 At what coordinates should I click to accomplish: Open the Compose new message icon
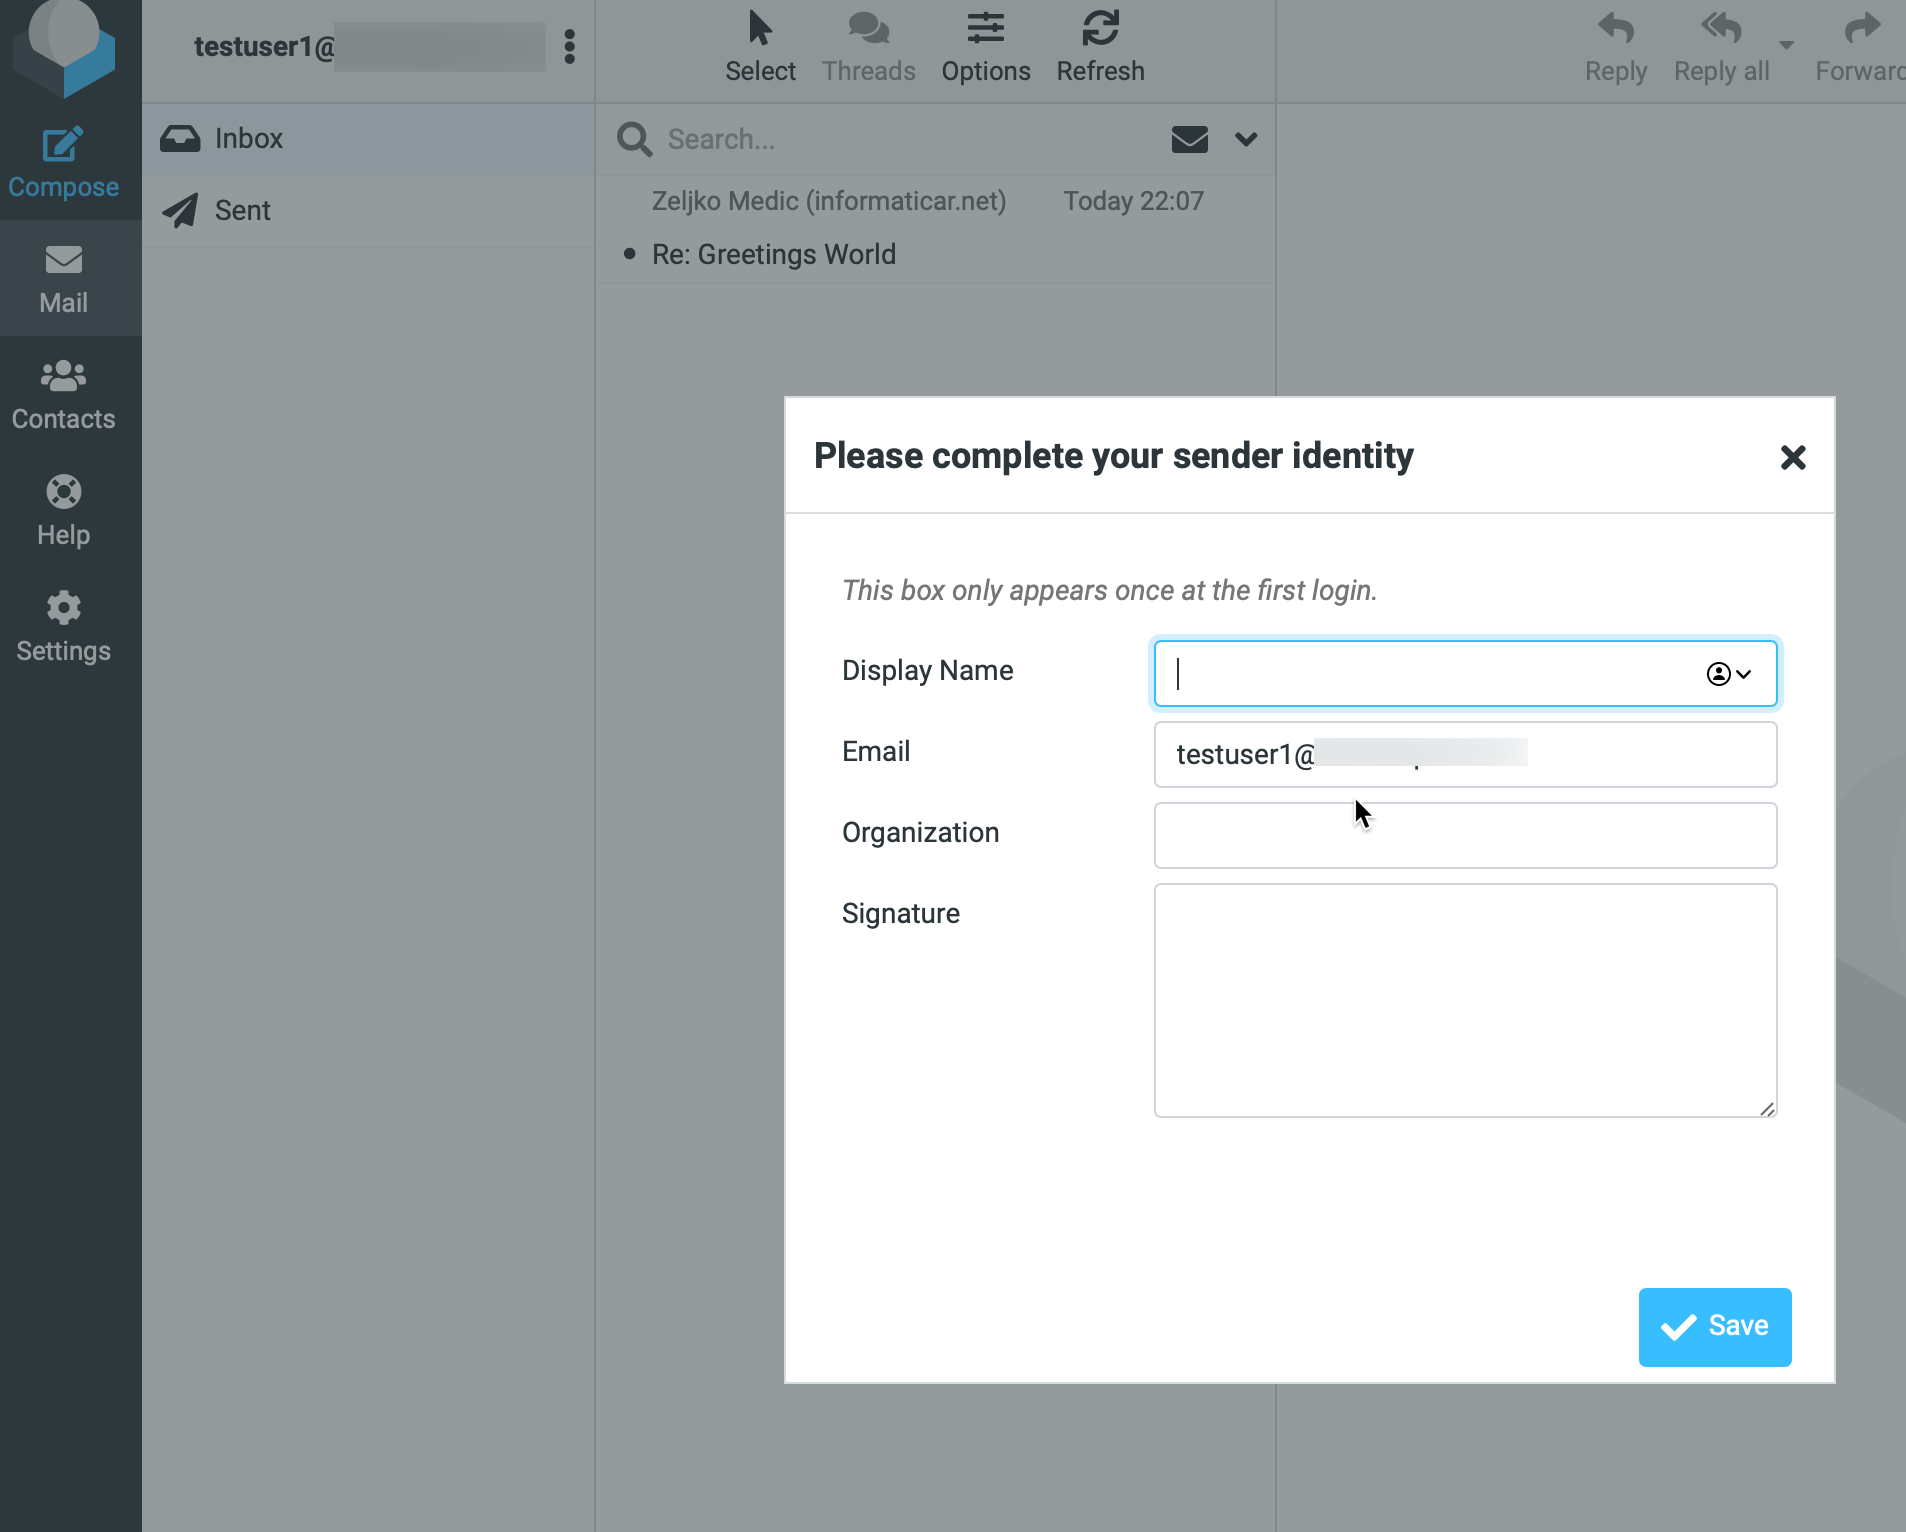click(63, 162)
